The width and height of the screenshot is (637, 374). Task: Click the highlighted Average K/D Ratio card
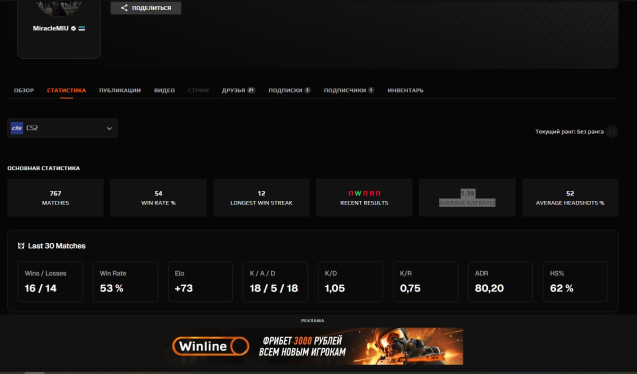click(467, 198)
